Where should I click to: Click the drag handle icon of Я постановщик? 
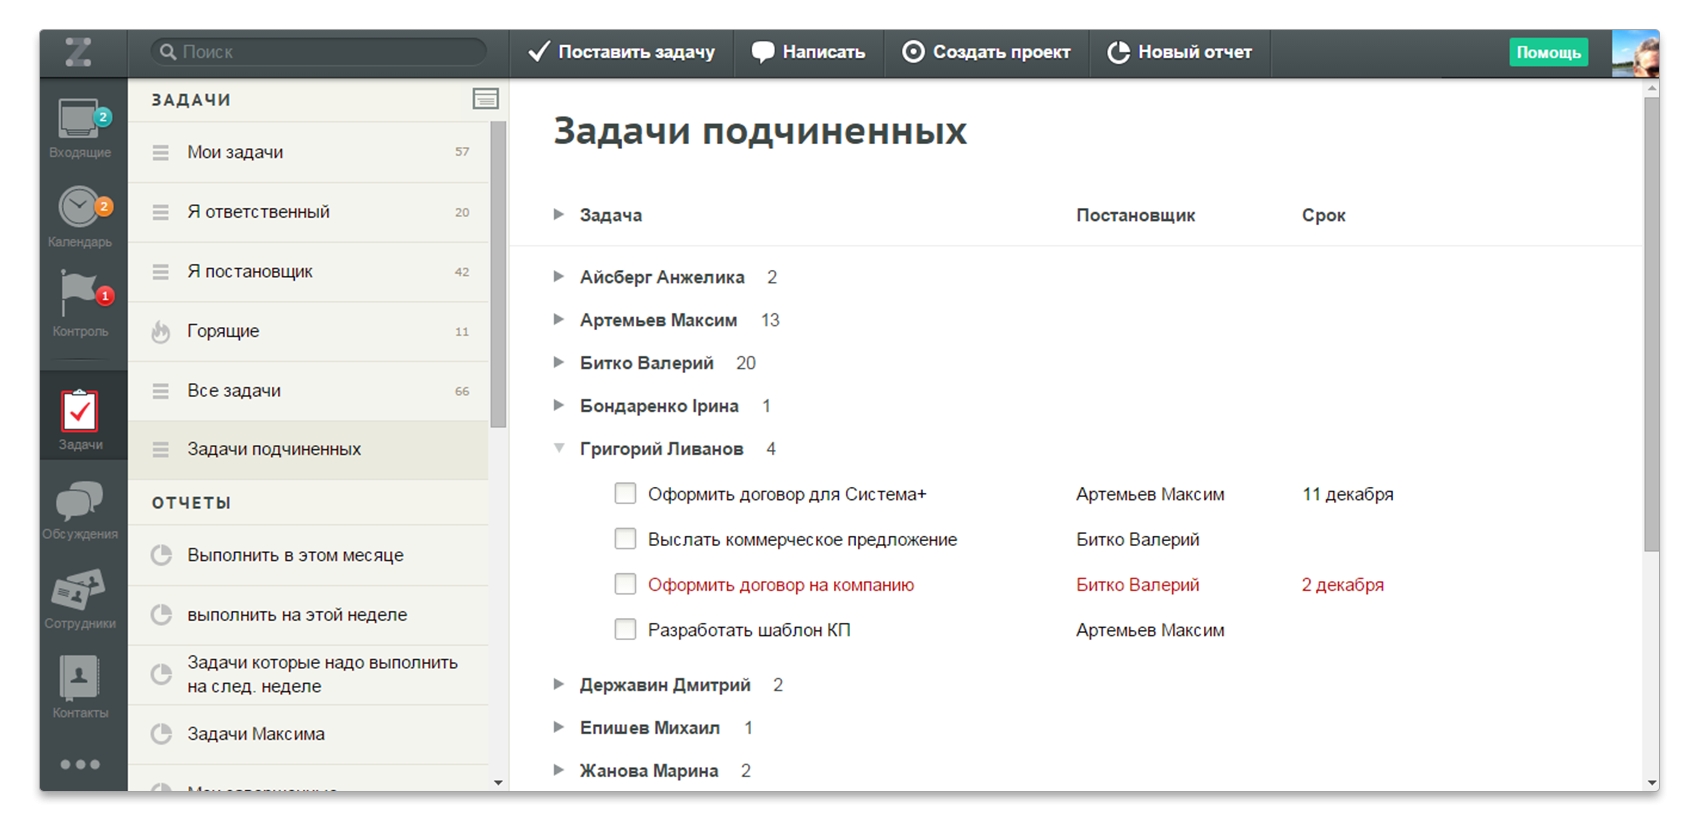click(x=160, y=272)
